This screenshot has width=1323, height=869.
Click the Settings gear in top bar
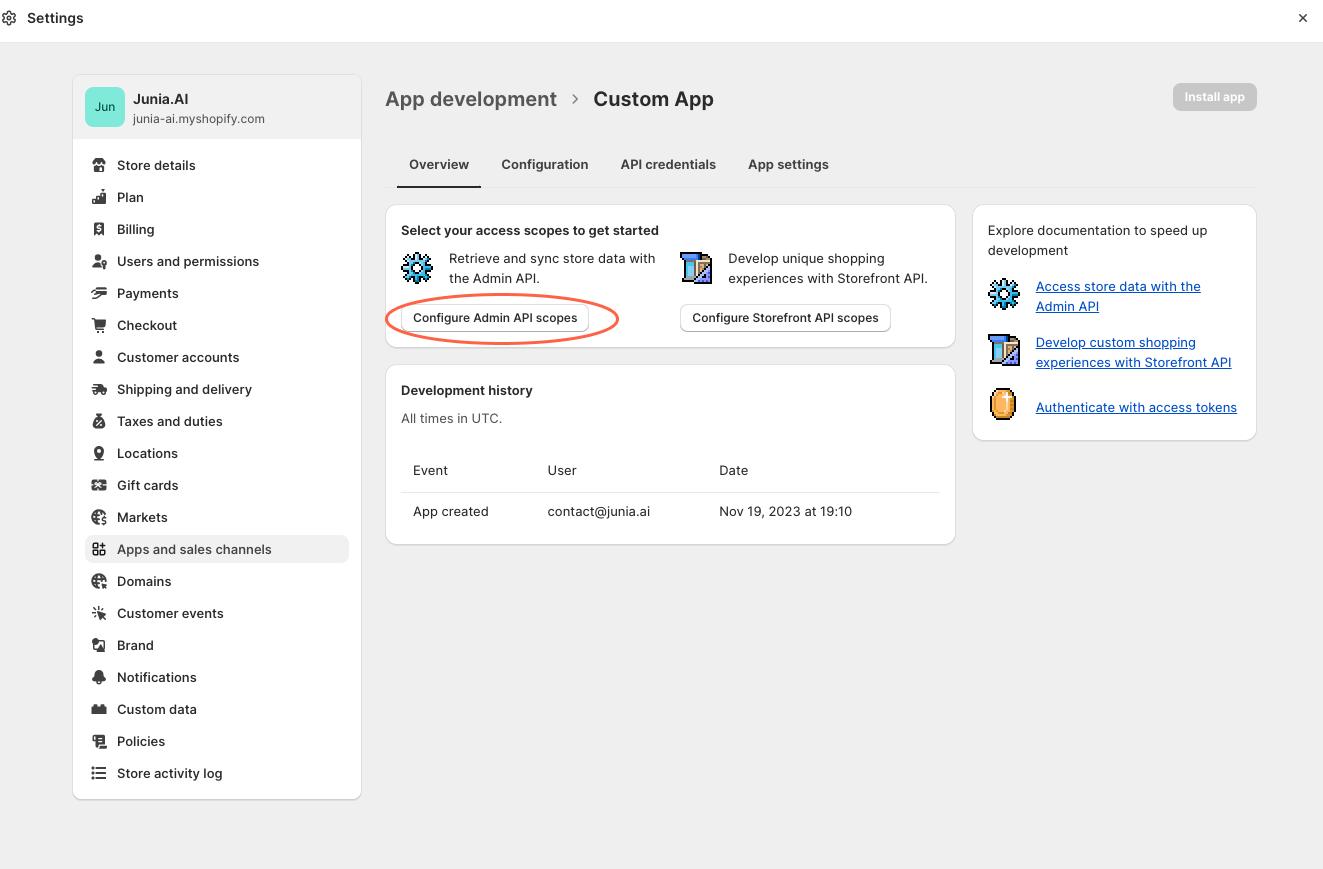[11, 18]
